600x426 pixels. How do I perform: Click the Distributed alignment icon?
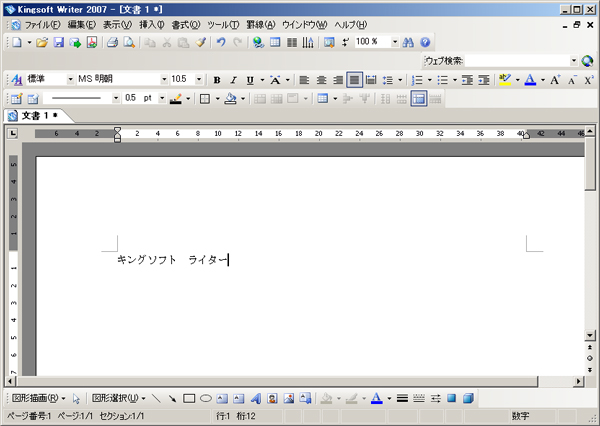pos(371,80)
